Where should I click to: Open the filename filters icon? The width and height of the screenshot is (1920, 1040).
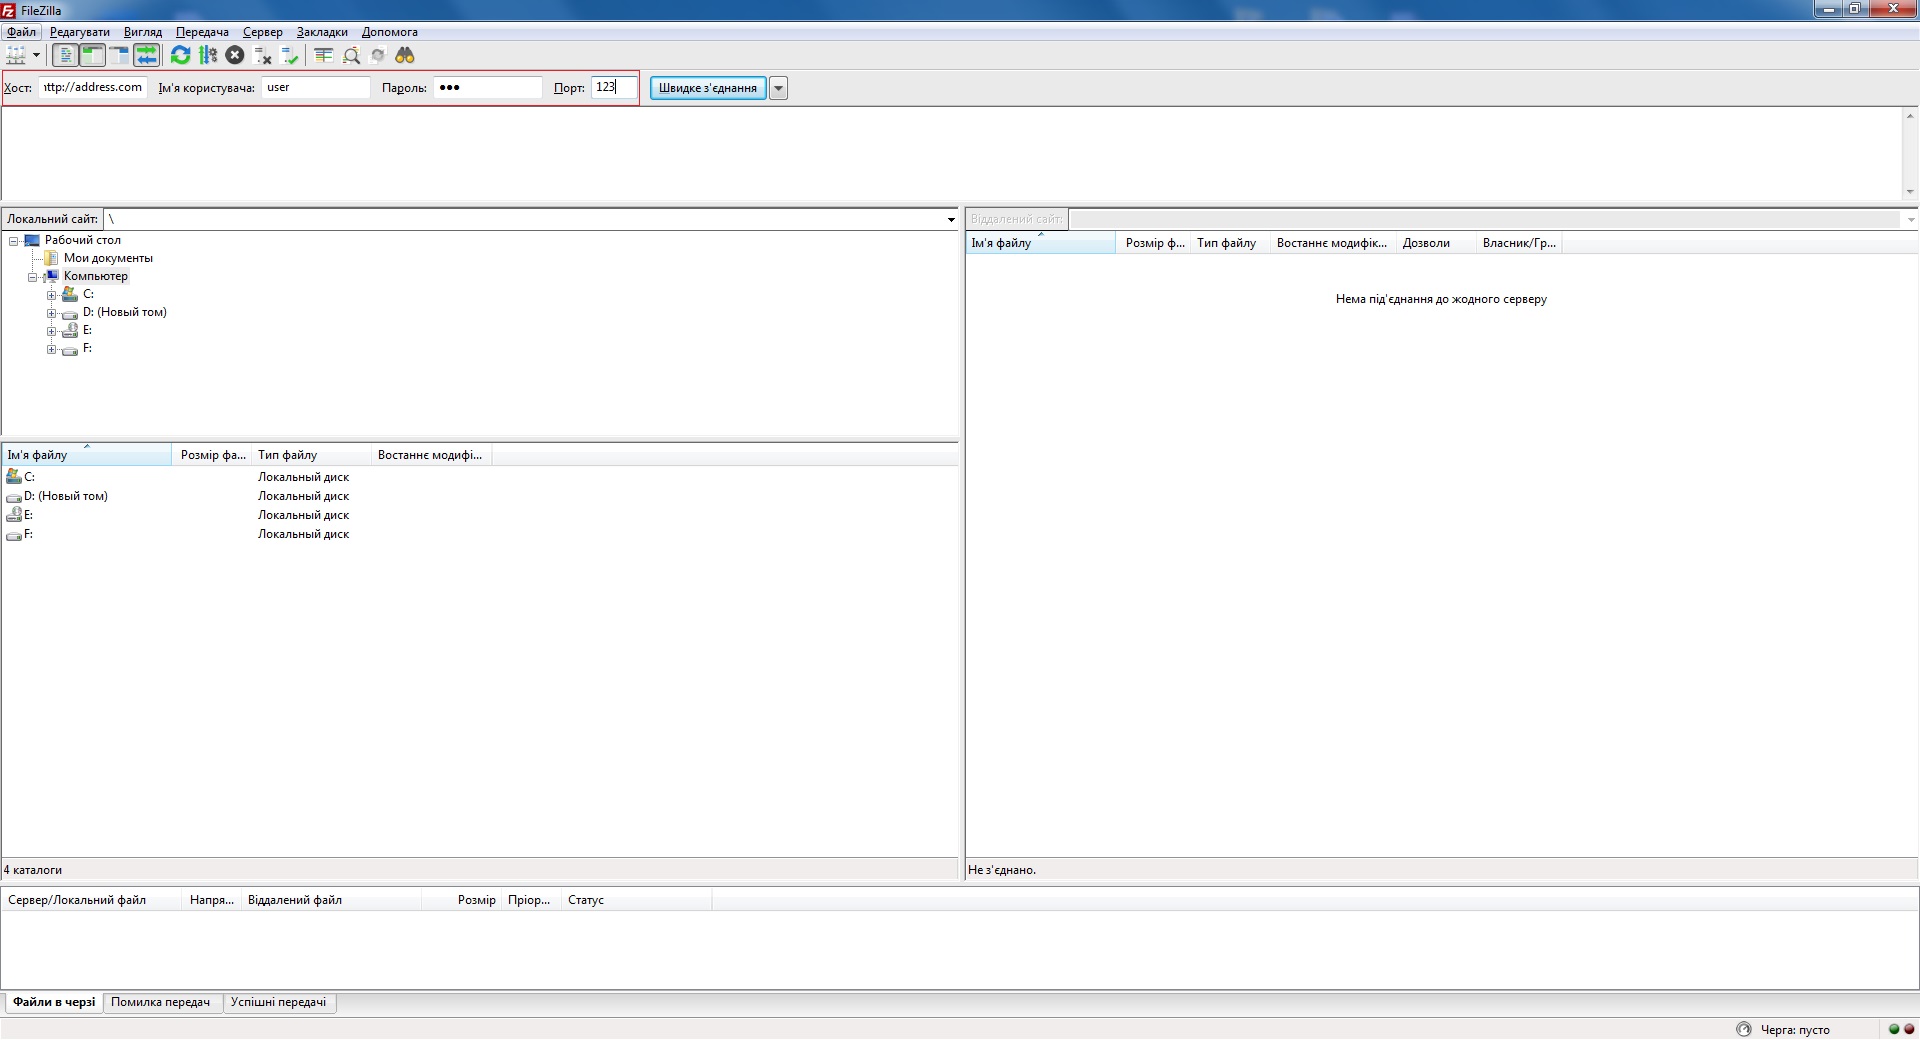(323, 56)
